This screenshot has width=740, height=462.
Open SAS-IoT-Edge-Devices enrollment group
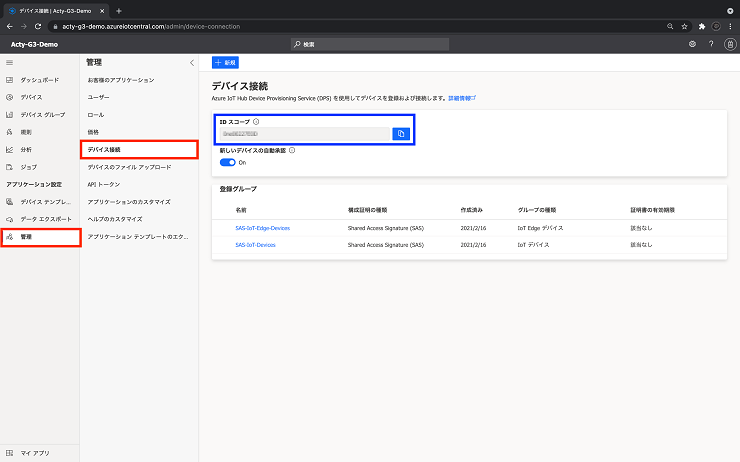tap(262, 228)
